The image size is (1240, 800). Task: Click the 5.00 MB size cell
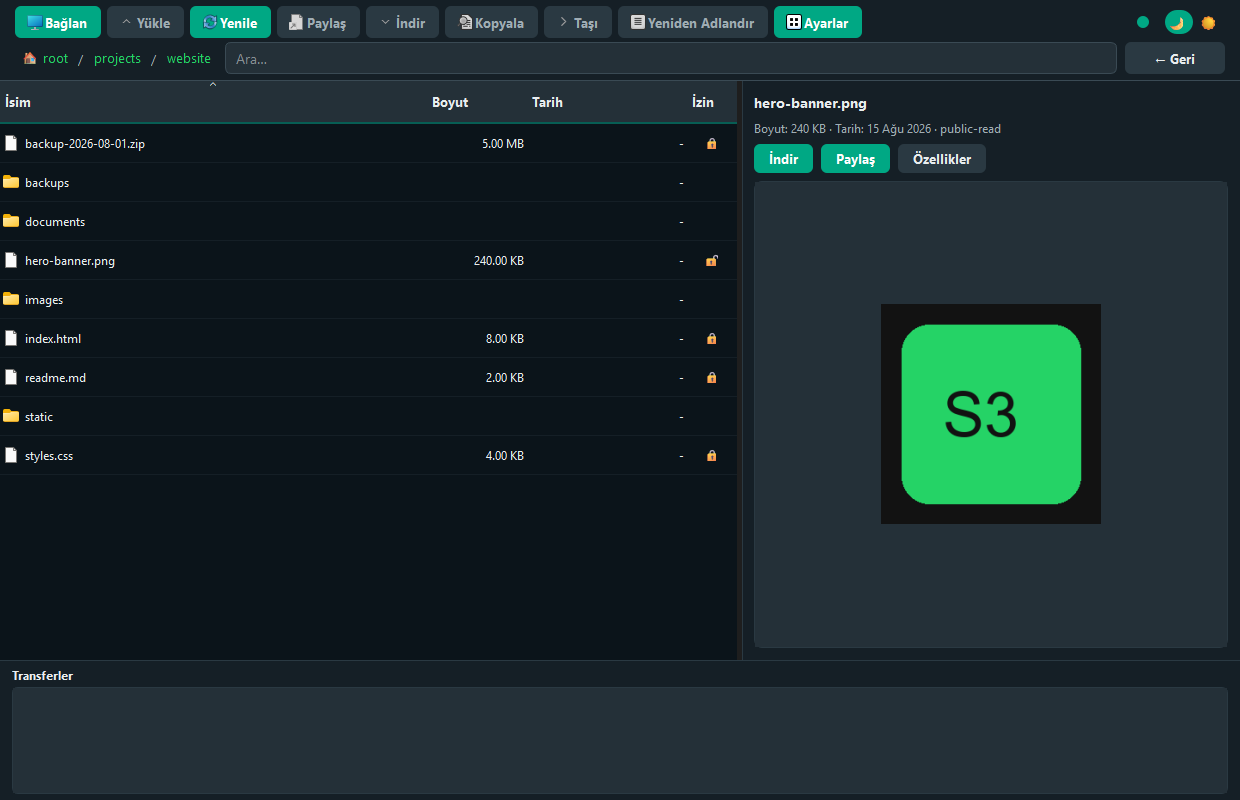tap(503, 144)
